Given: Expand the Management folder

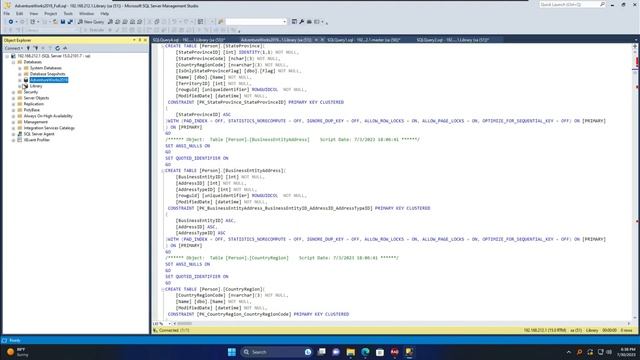Looking at the screenshot, I should pos(13,122).
